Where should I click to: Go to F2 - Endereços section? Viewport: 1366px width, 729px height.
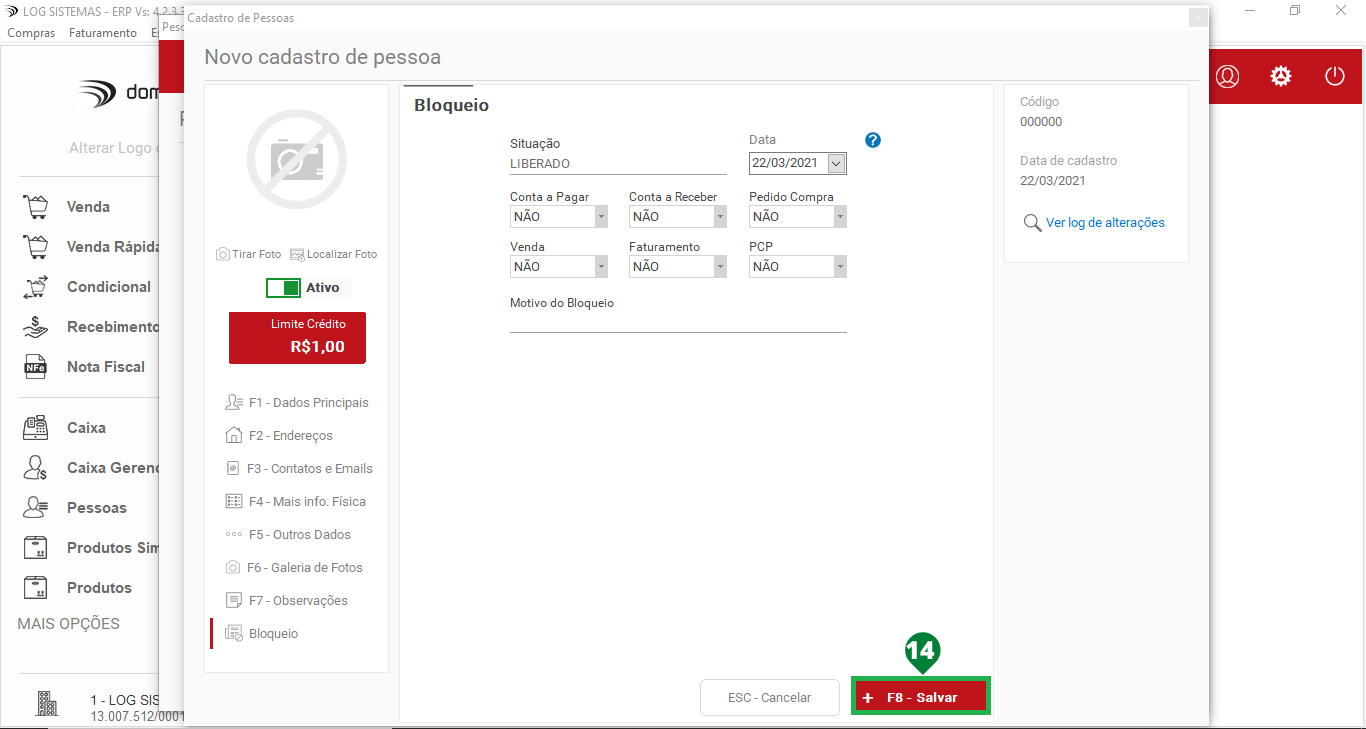click(279, 436)
